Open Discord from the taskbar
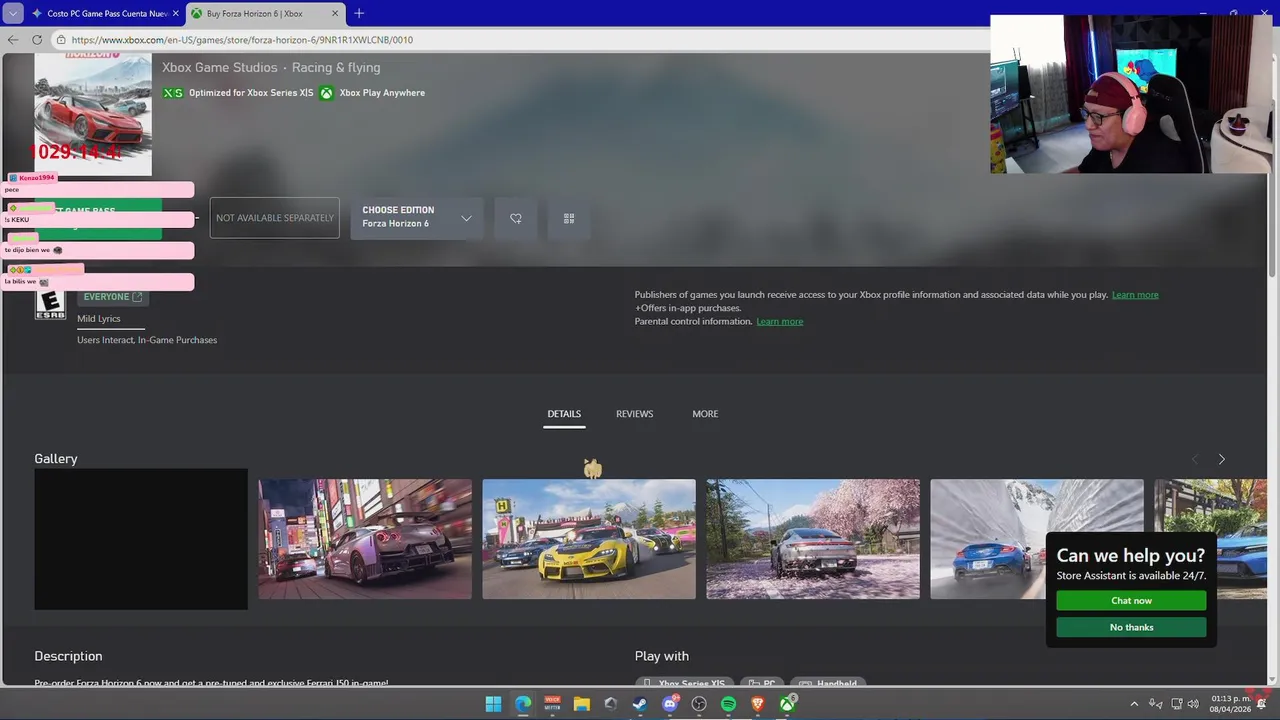1280x720 pixels. (670, 704)
